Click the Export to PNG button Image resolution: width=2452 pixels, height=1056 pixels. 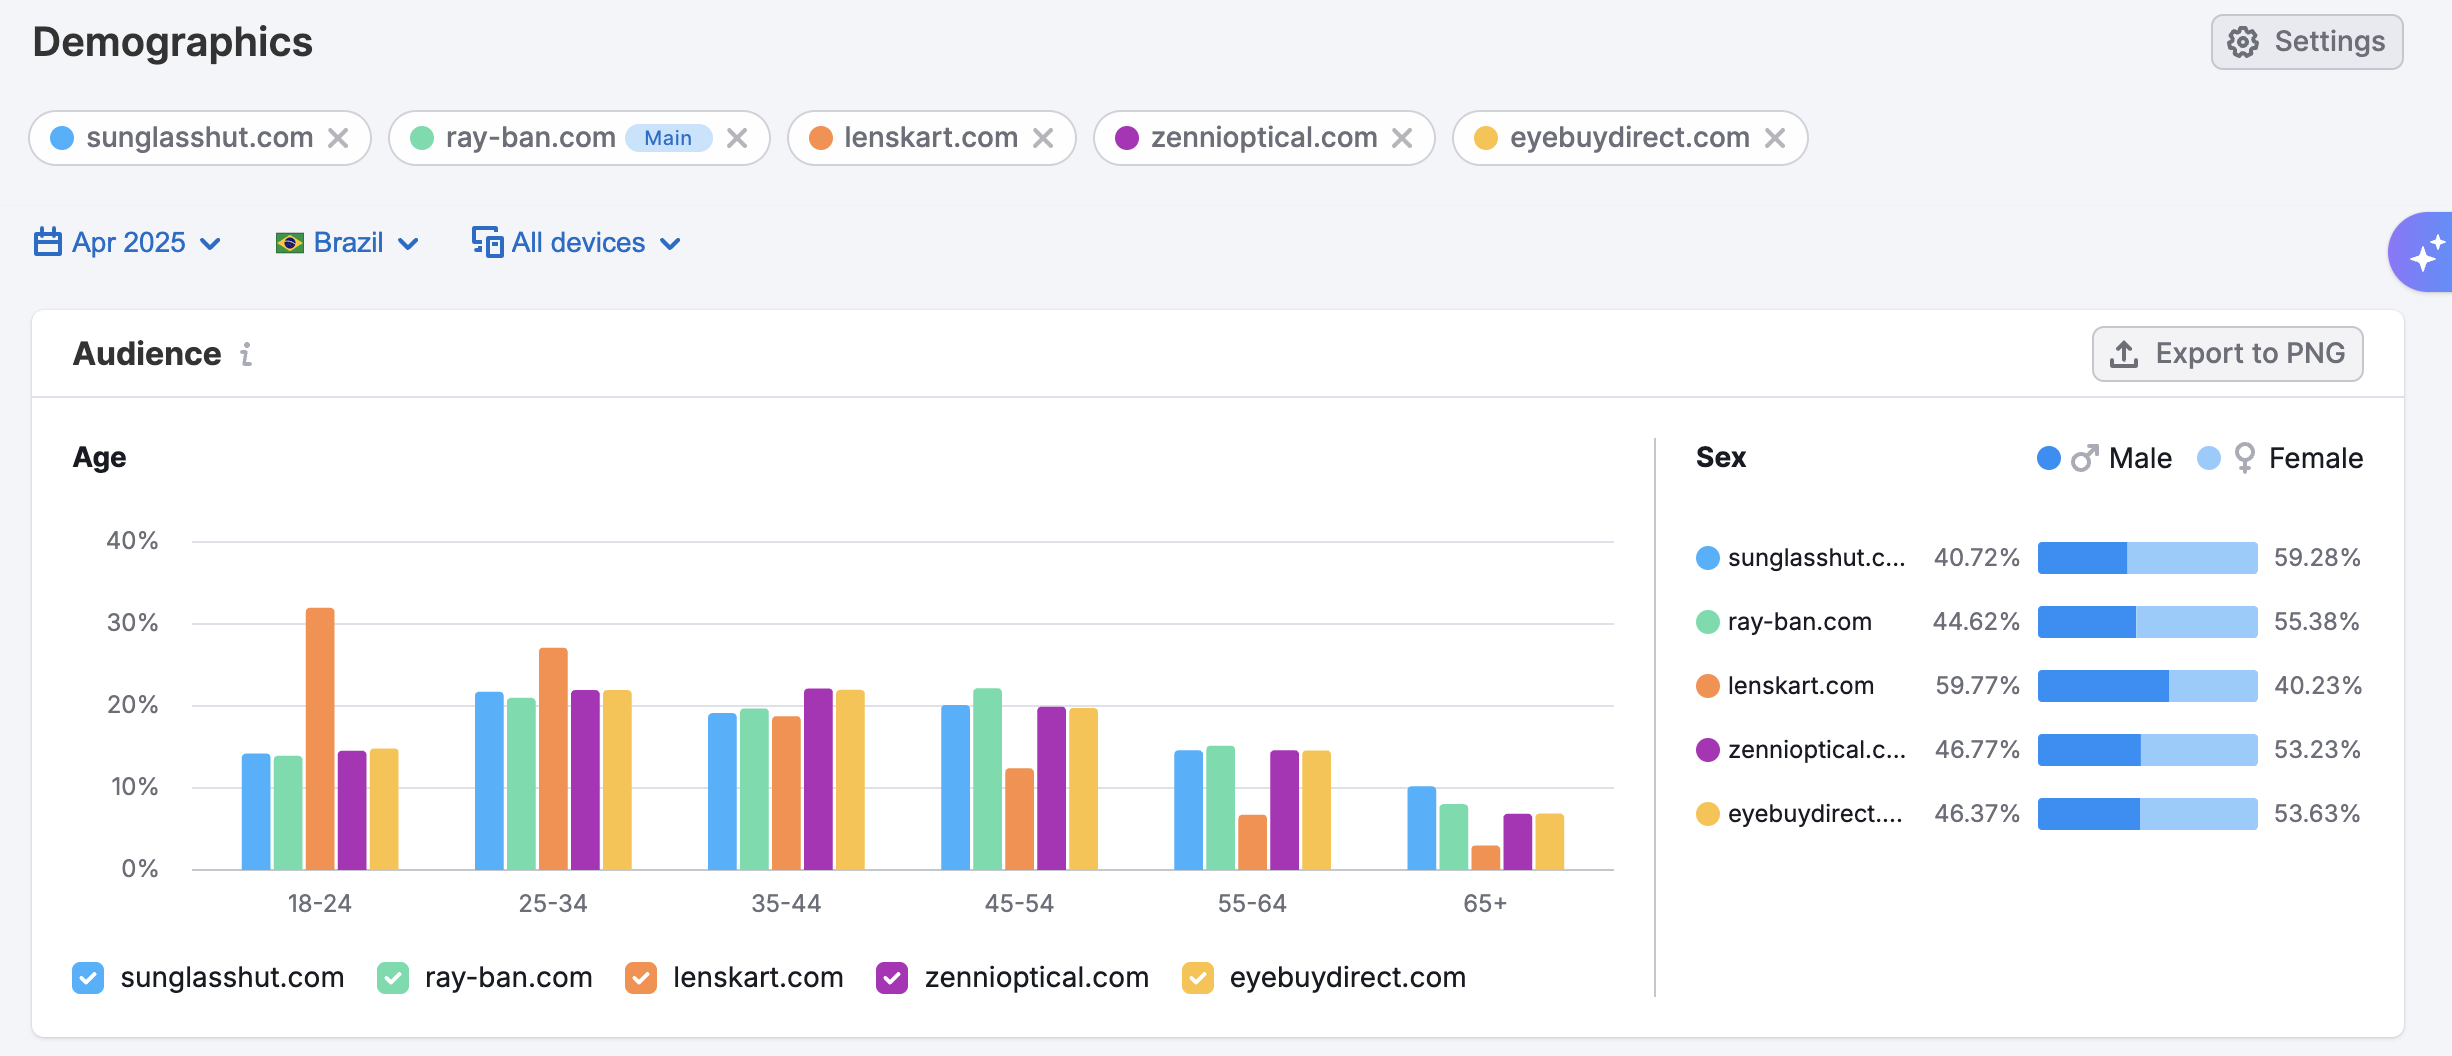2227,354
